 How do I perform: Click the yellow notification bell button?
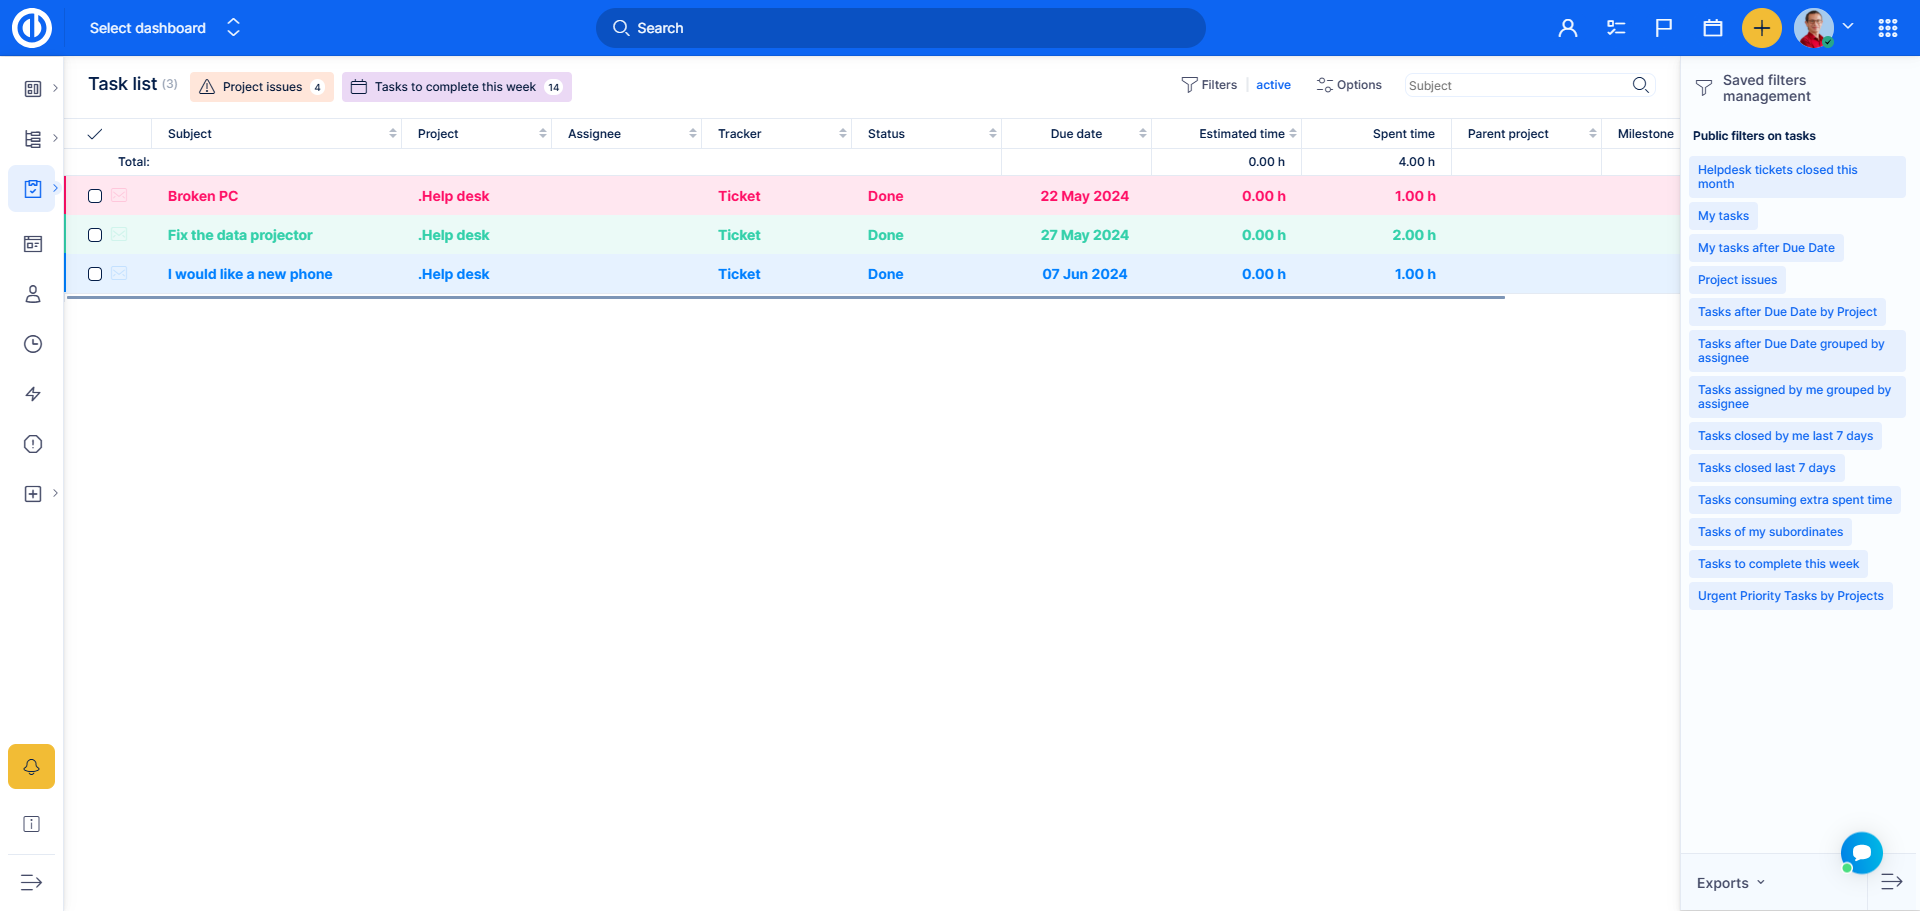coord(31,767)
